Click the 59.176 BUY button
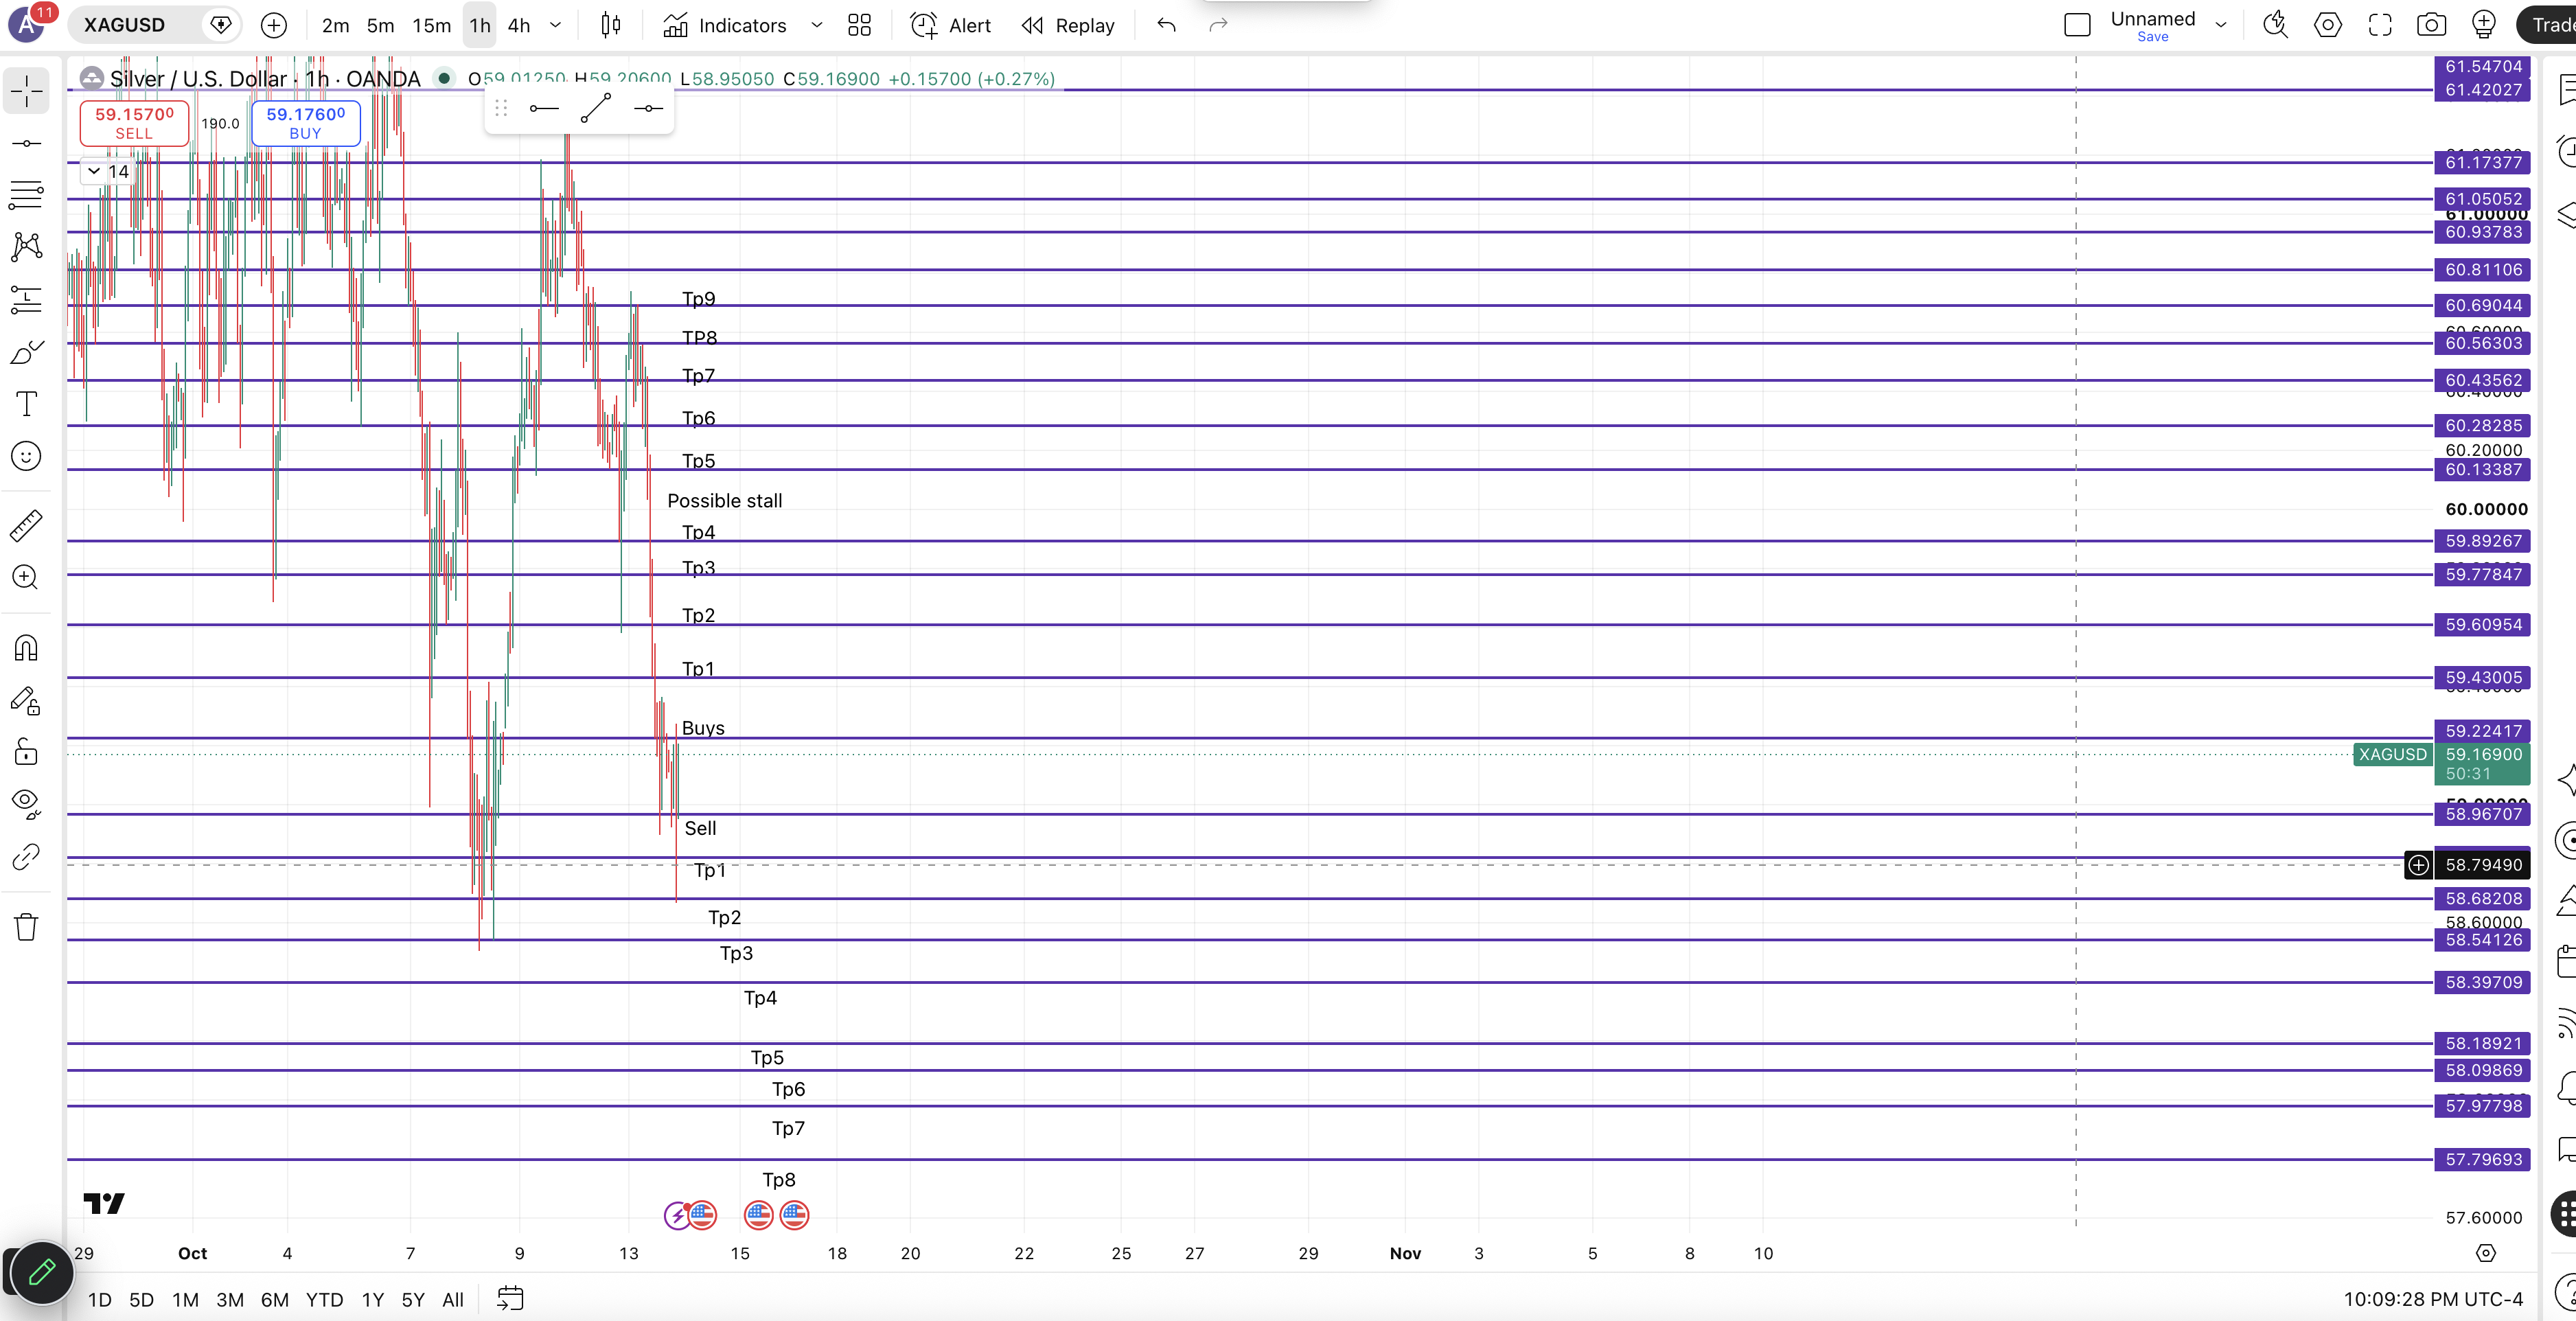Screen dimensions: 2576x1321 tap(305, 123)
